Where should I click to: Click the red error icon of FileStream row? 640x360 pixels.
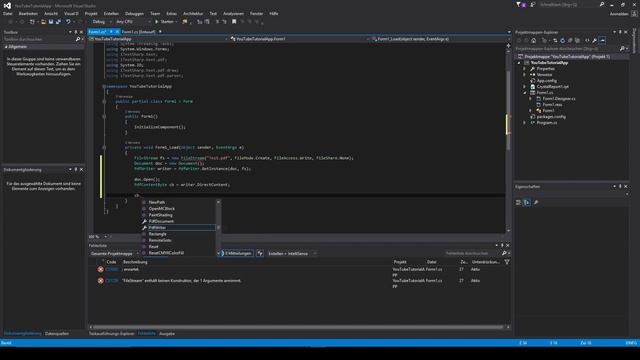pos(100,281)
